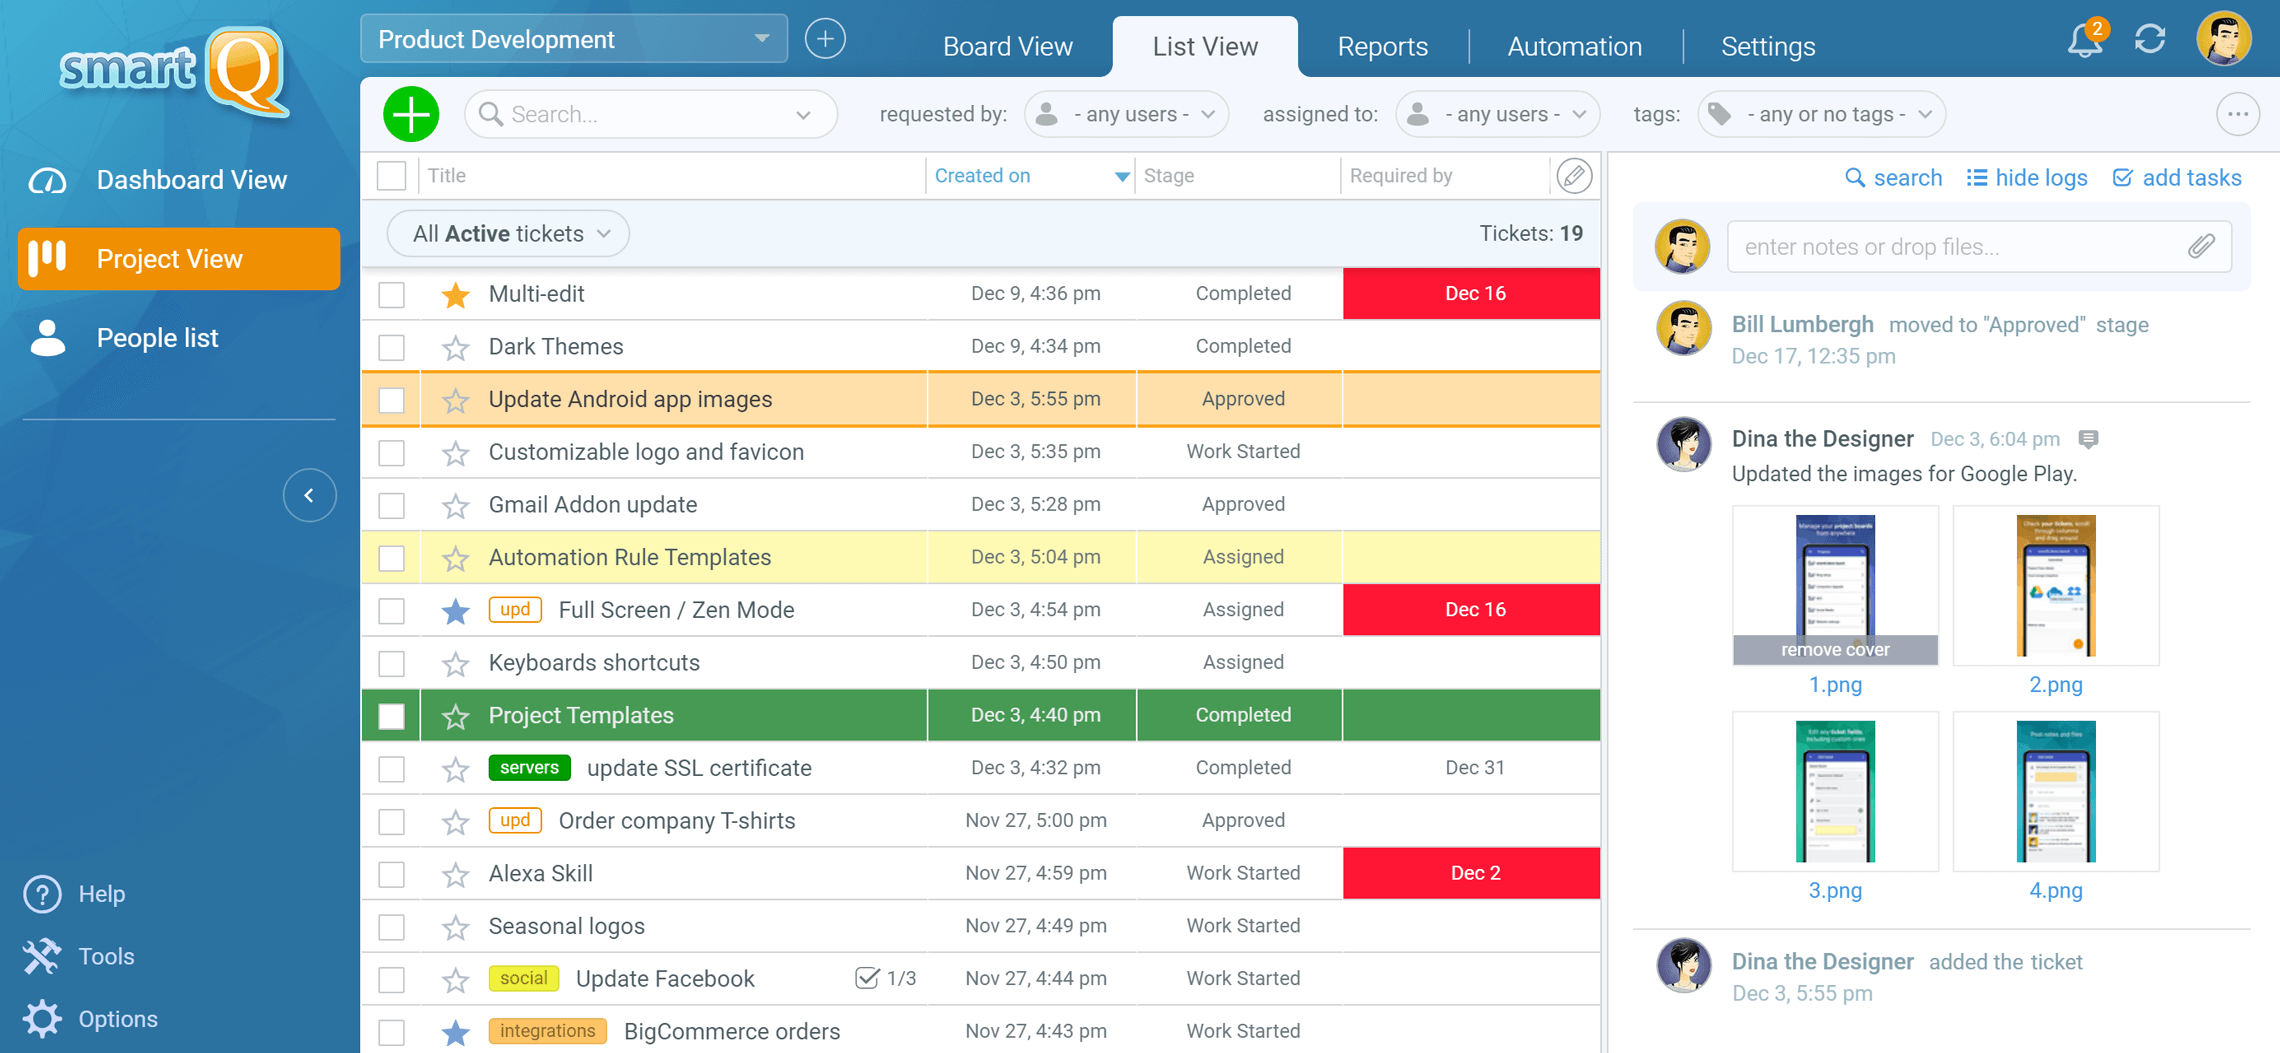This screenshot has width=2280, height=1053.
Task: Toggle the select all tickets checkbox
Action: tap(392, 176)
